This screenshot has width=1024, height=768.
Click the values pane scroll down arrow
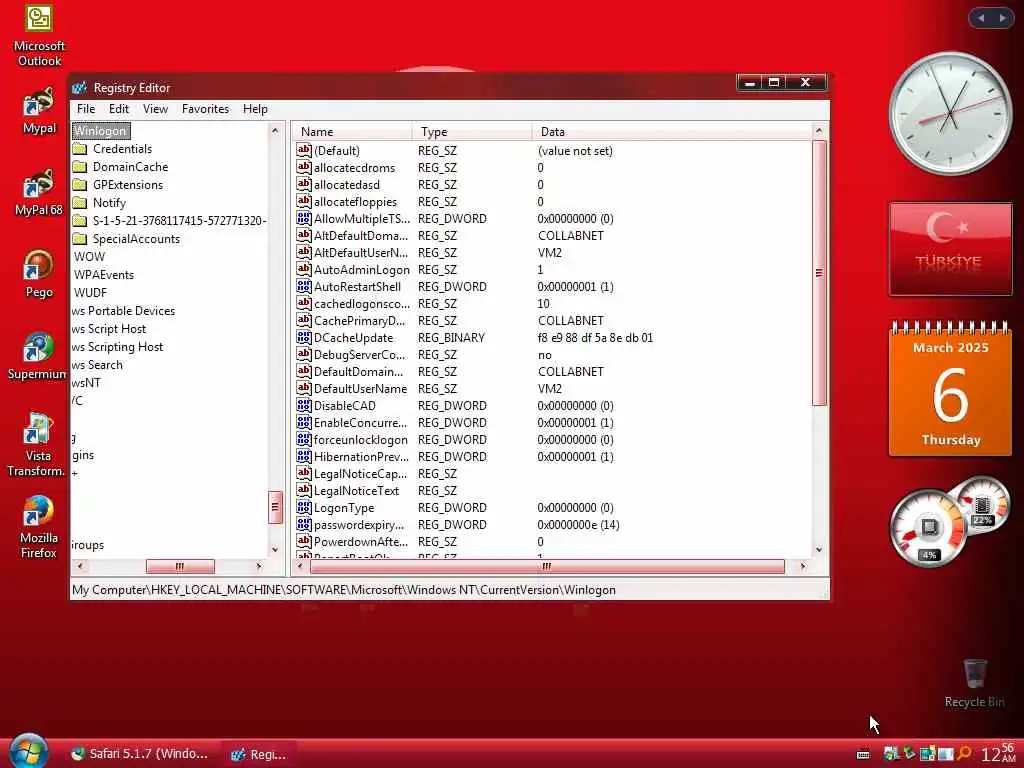(x=819, y=550)
